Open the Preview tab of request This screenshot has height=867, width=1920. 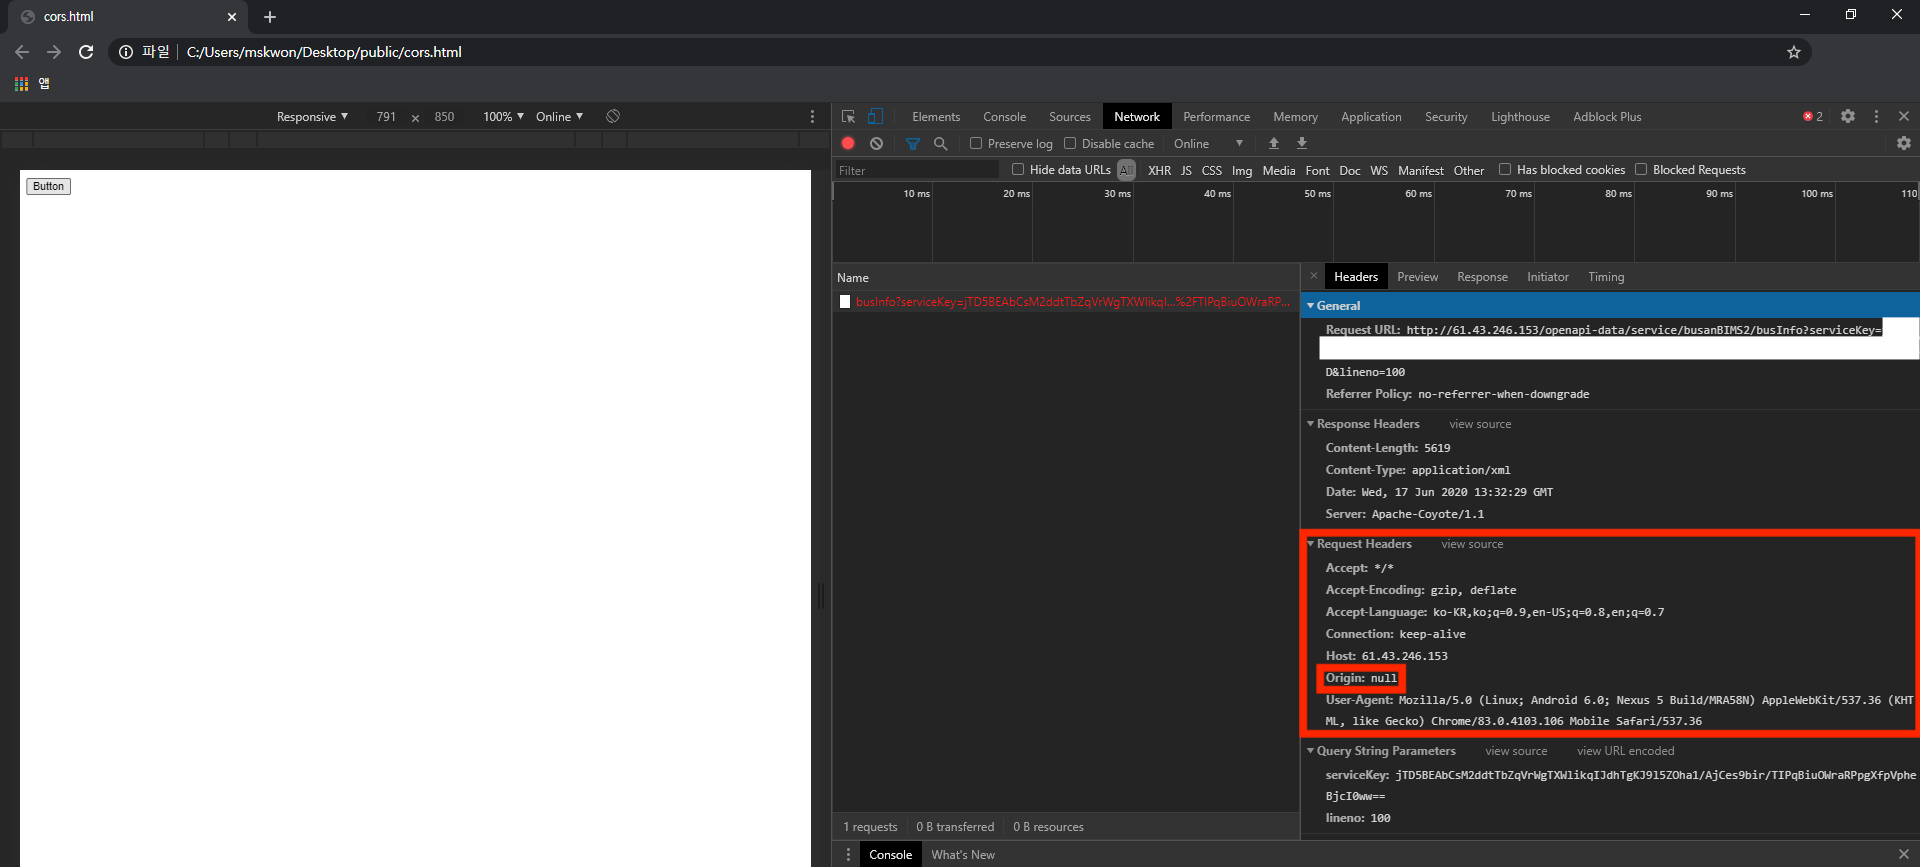click(1417, 277)
